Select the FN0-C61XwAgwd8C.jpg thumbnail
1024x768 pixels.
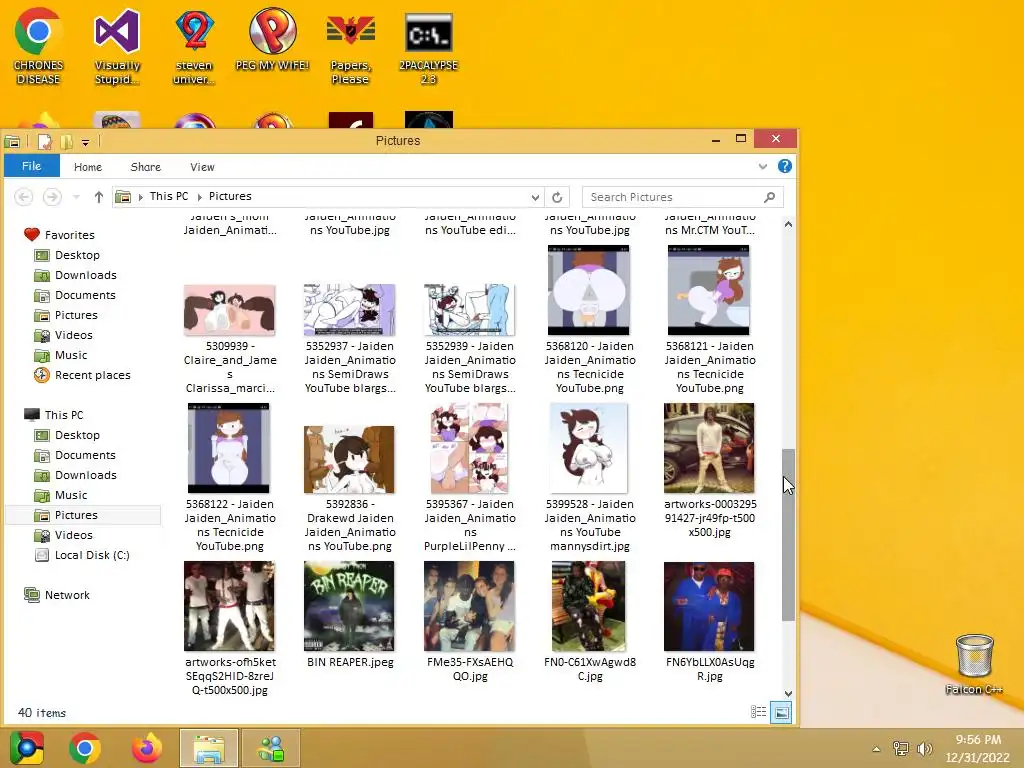click(x=589, y=606)
